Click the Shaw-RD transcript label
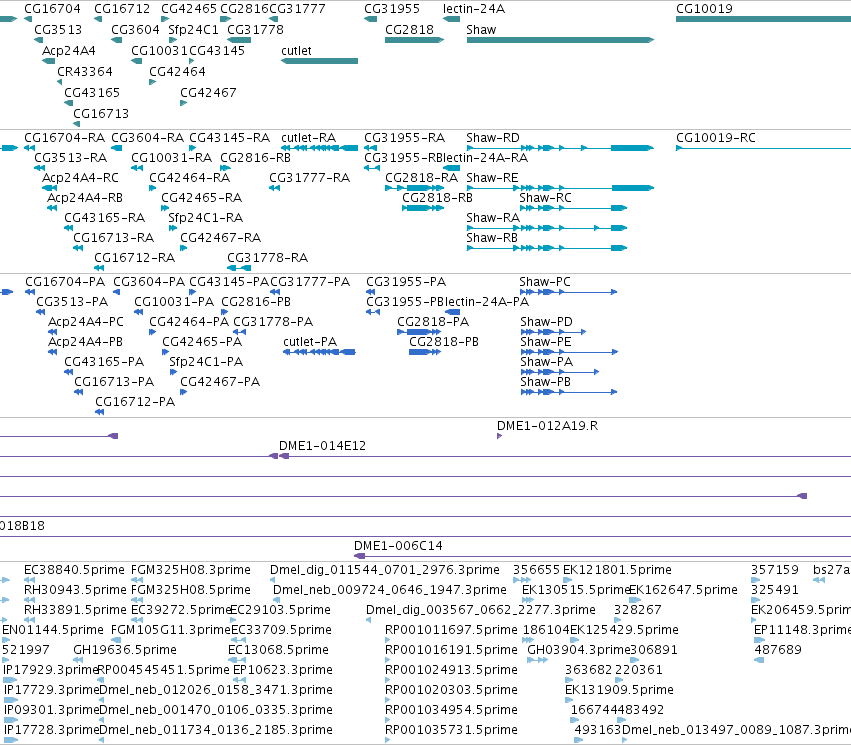 [493, 138]
